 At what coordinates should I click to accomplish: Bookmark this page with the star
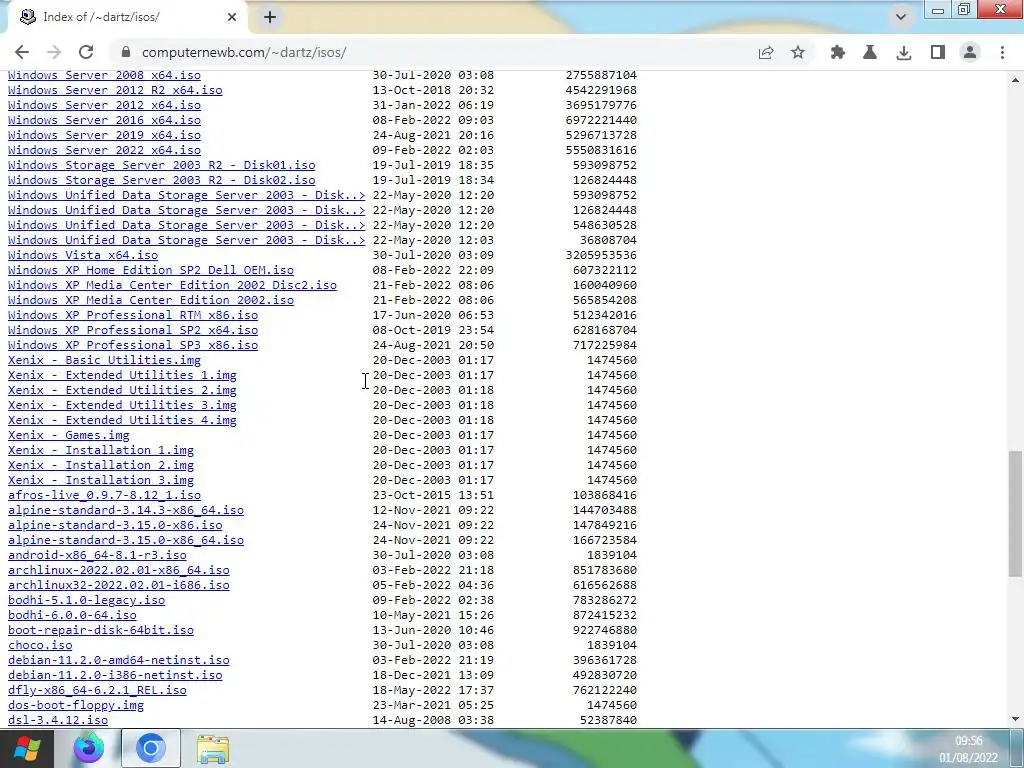coord(798,52)
